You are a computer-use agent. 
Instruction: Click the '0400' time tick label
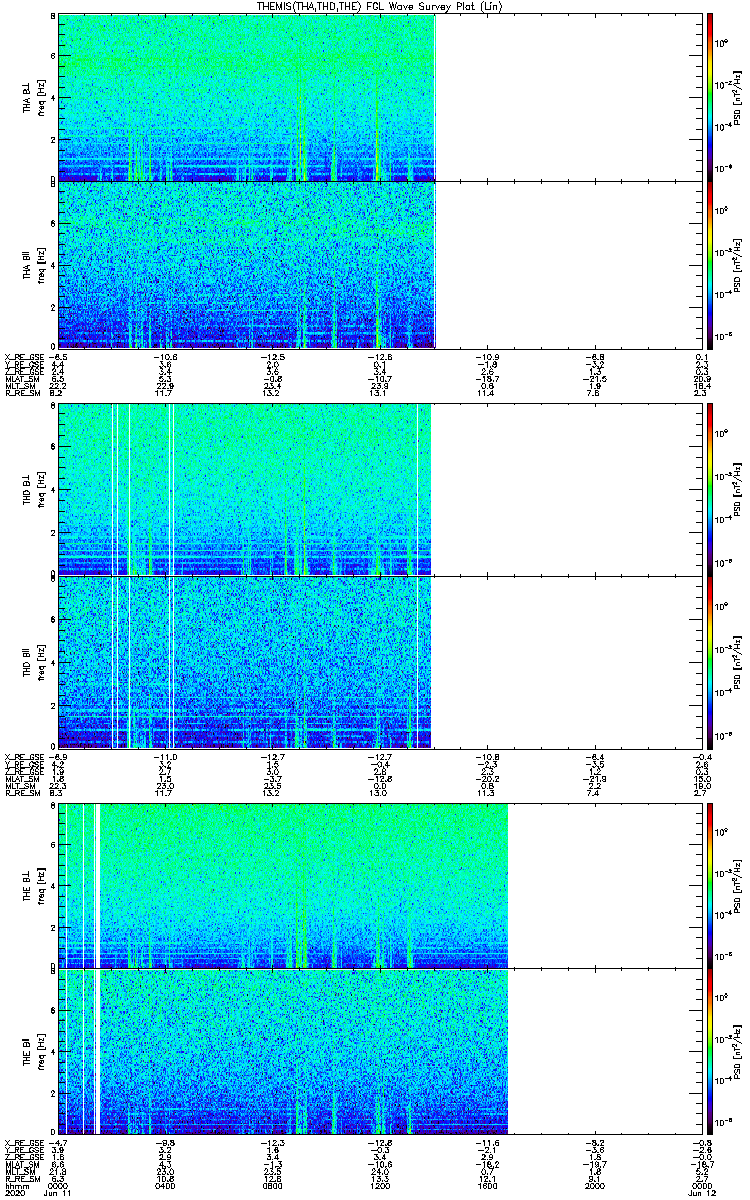(x=165, y=1186)
